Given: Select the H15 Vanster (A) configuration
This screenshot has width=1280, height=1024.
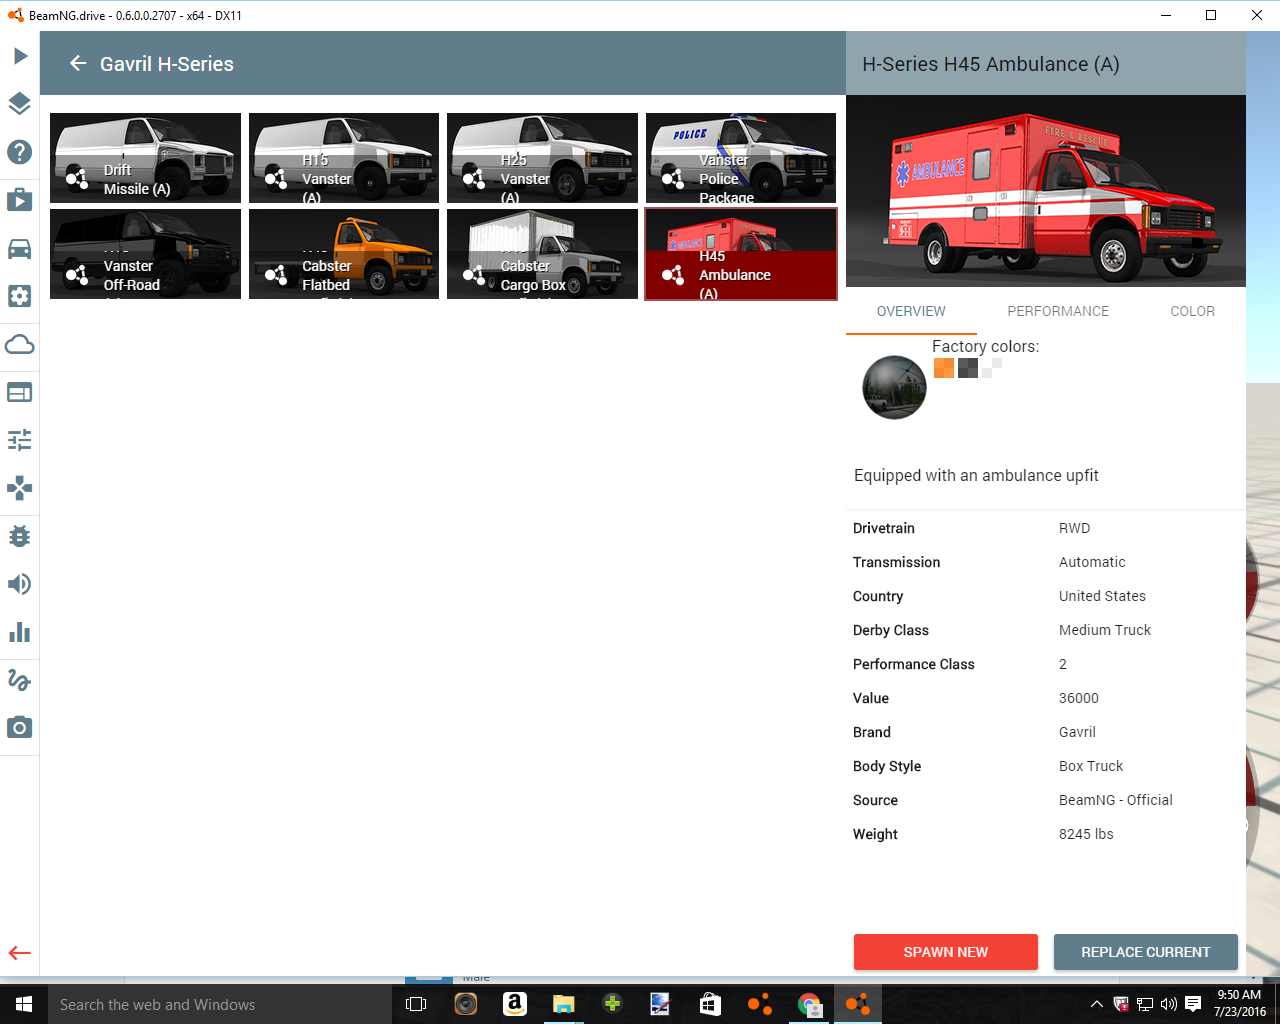Looking at the screenshot, I should point(344,158).
